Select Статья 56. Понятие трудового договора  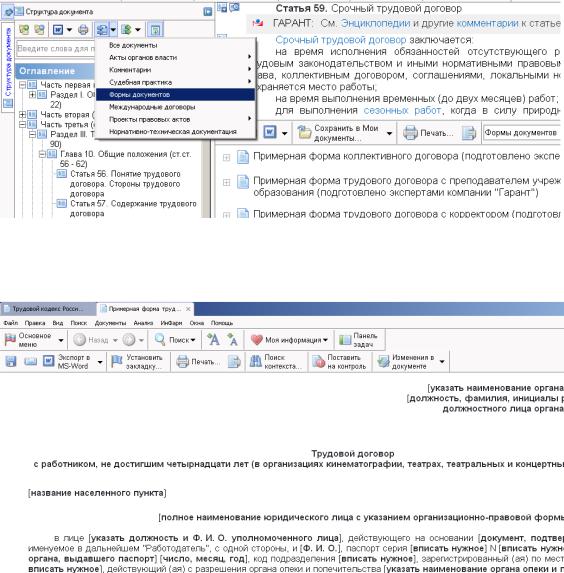coord(125,184)
